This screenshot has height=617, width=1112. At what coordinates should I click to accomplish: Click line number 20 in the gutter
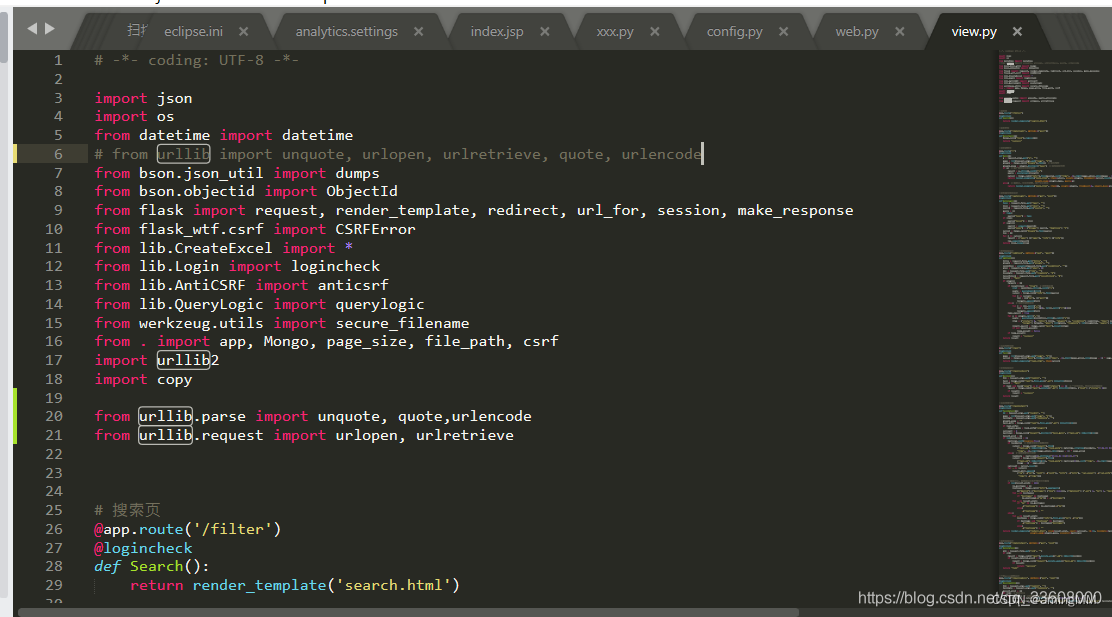pos(54,416)
